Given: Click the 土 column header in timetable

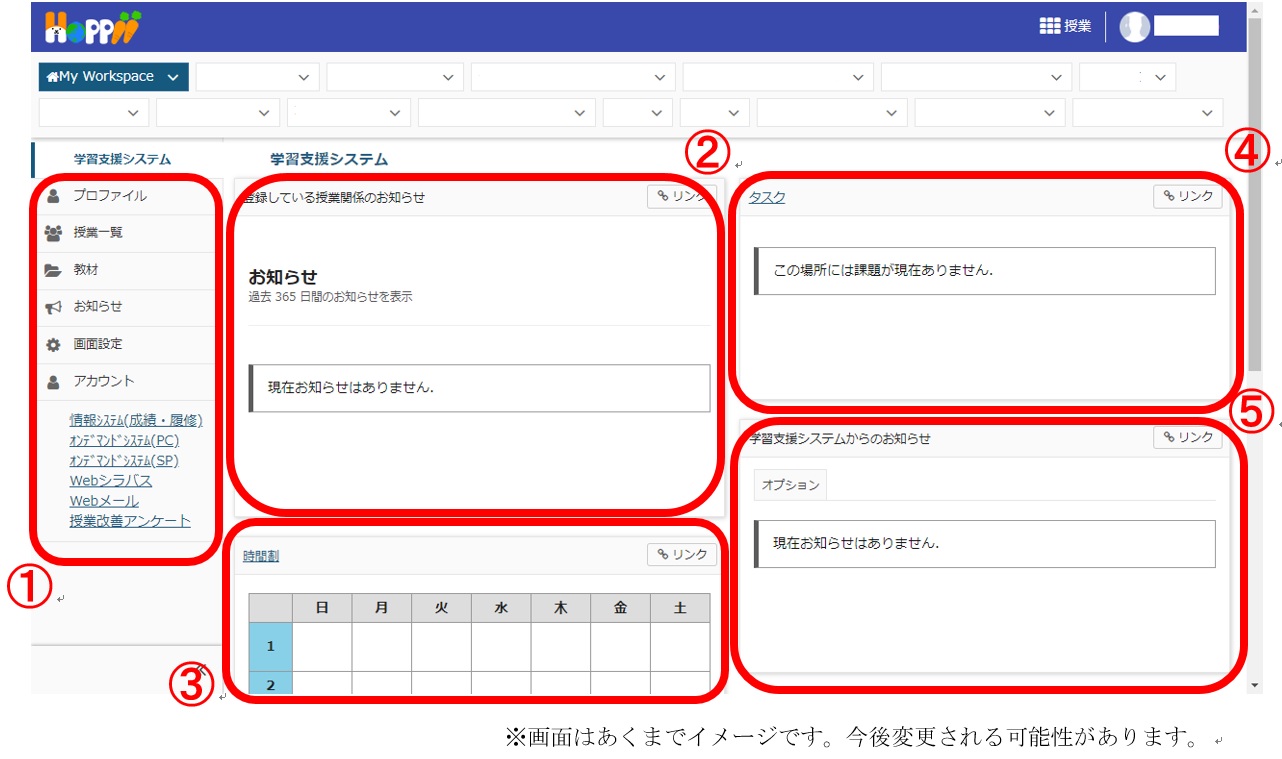Looking at the screenshot, I should point(680,608).
